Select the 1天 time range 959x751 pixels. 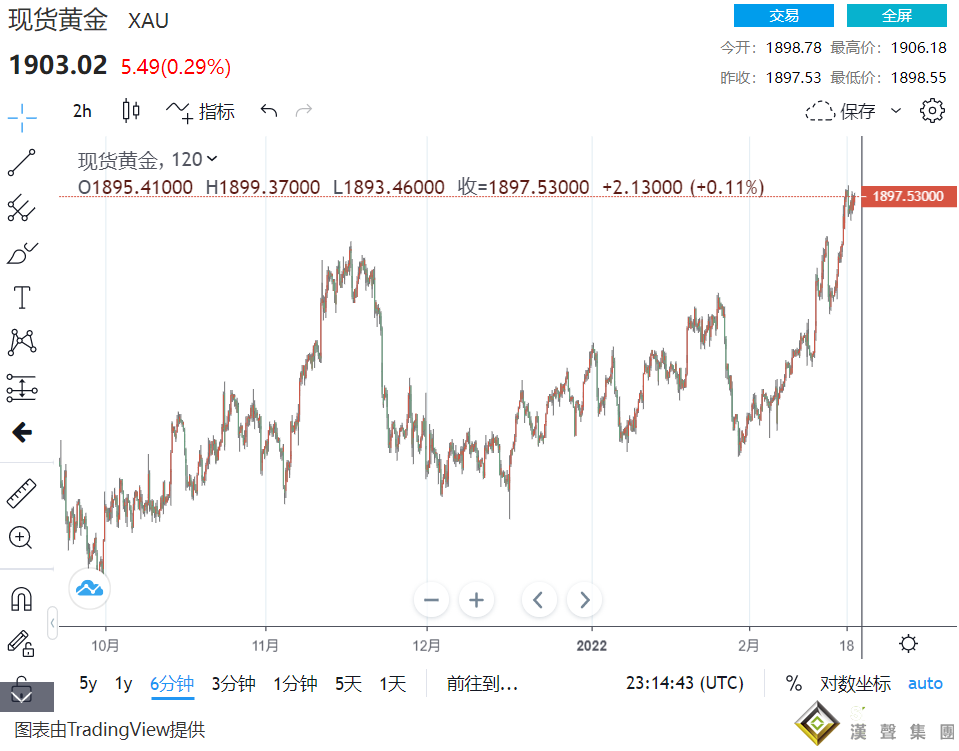tap(393, 684)
